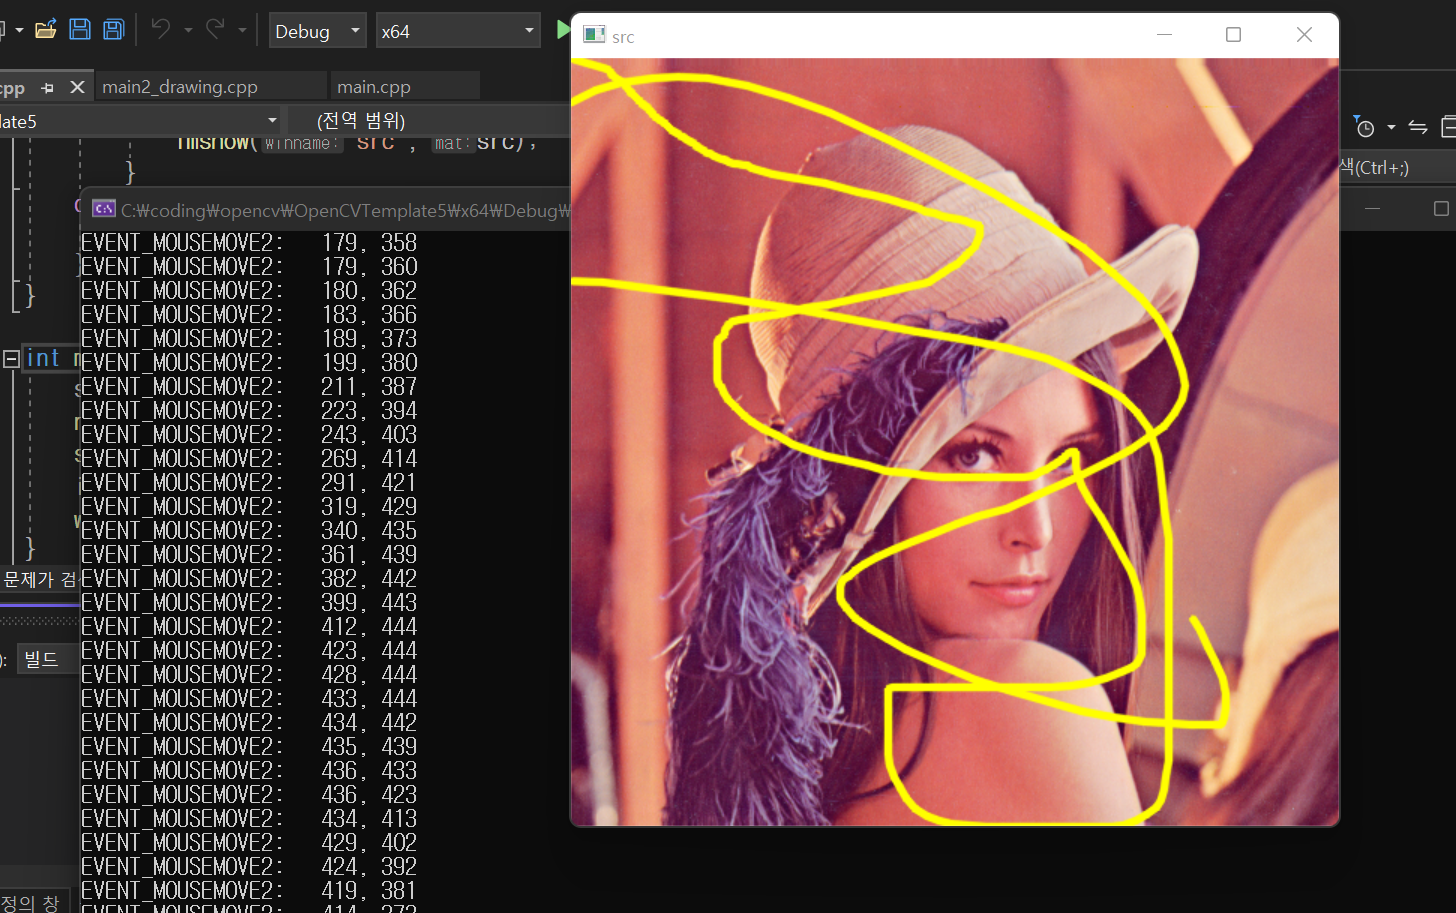Click the collapse all icon in Solution Explorer toolbar
1456x913 pixels.
pyautogui.click(x=1448, y=127)
